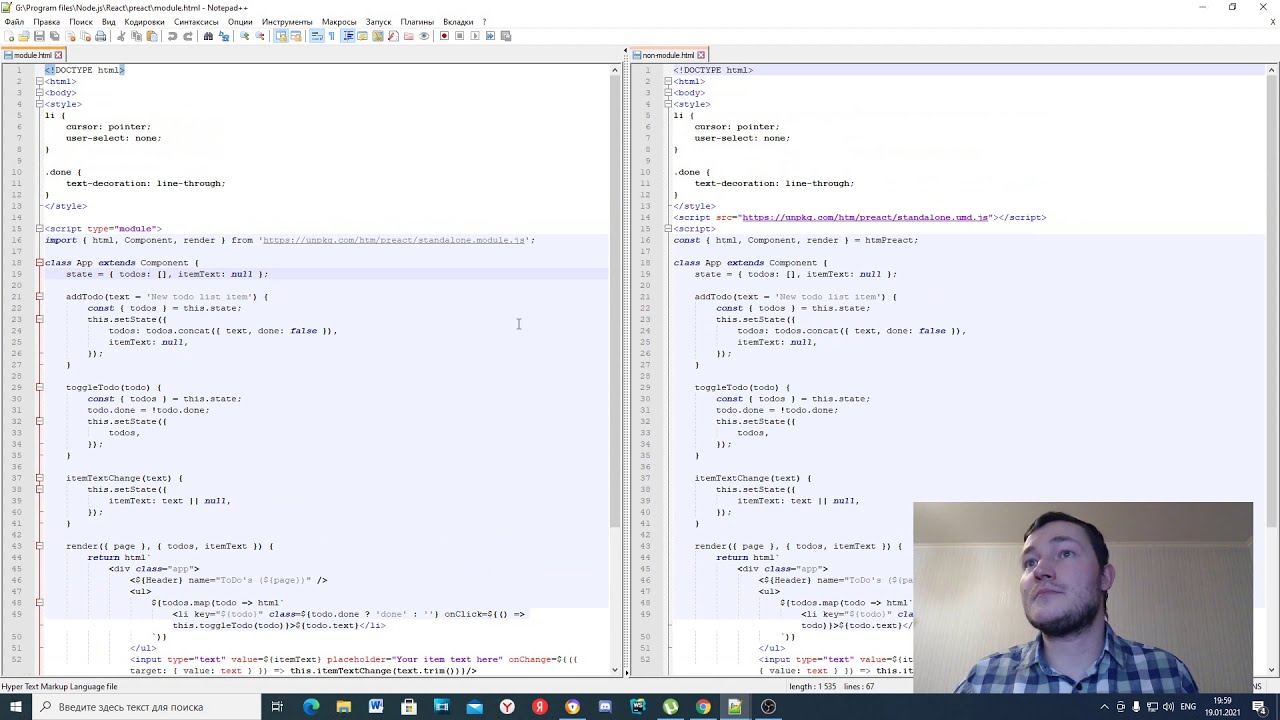Start macro recording button
The height and width of the screenshot is (720, 1280).
click(x=444, y=36)
